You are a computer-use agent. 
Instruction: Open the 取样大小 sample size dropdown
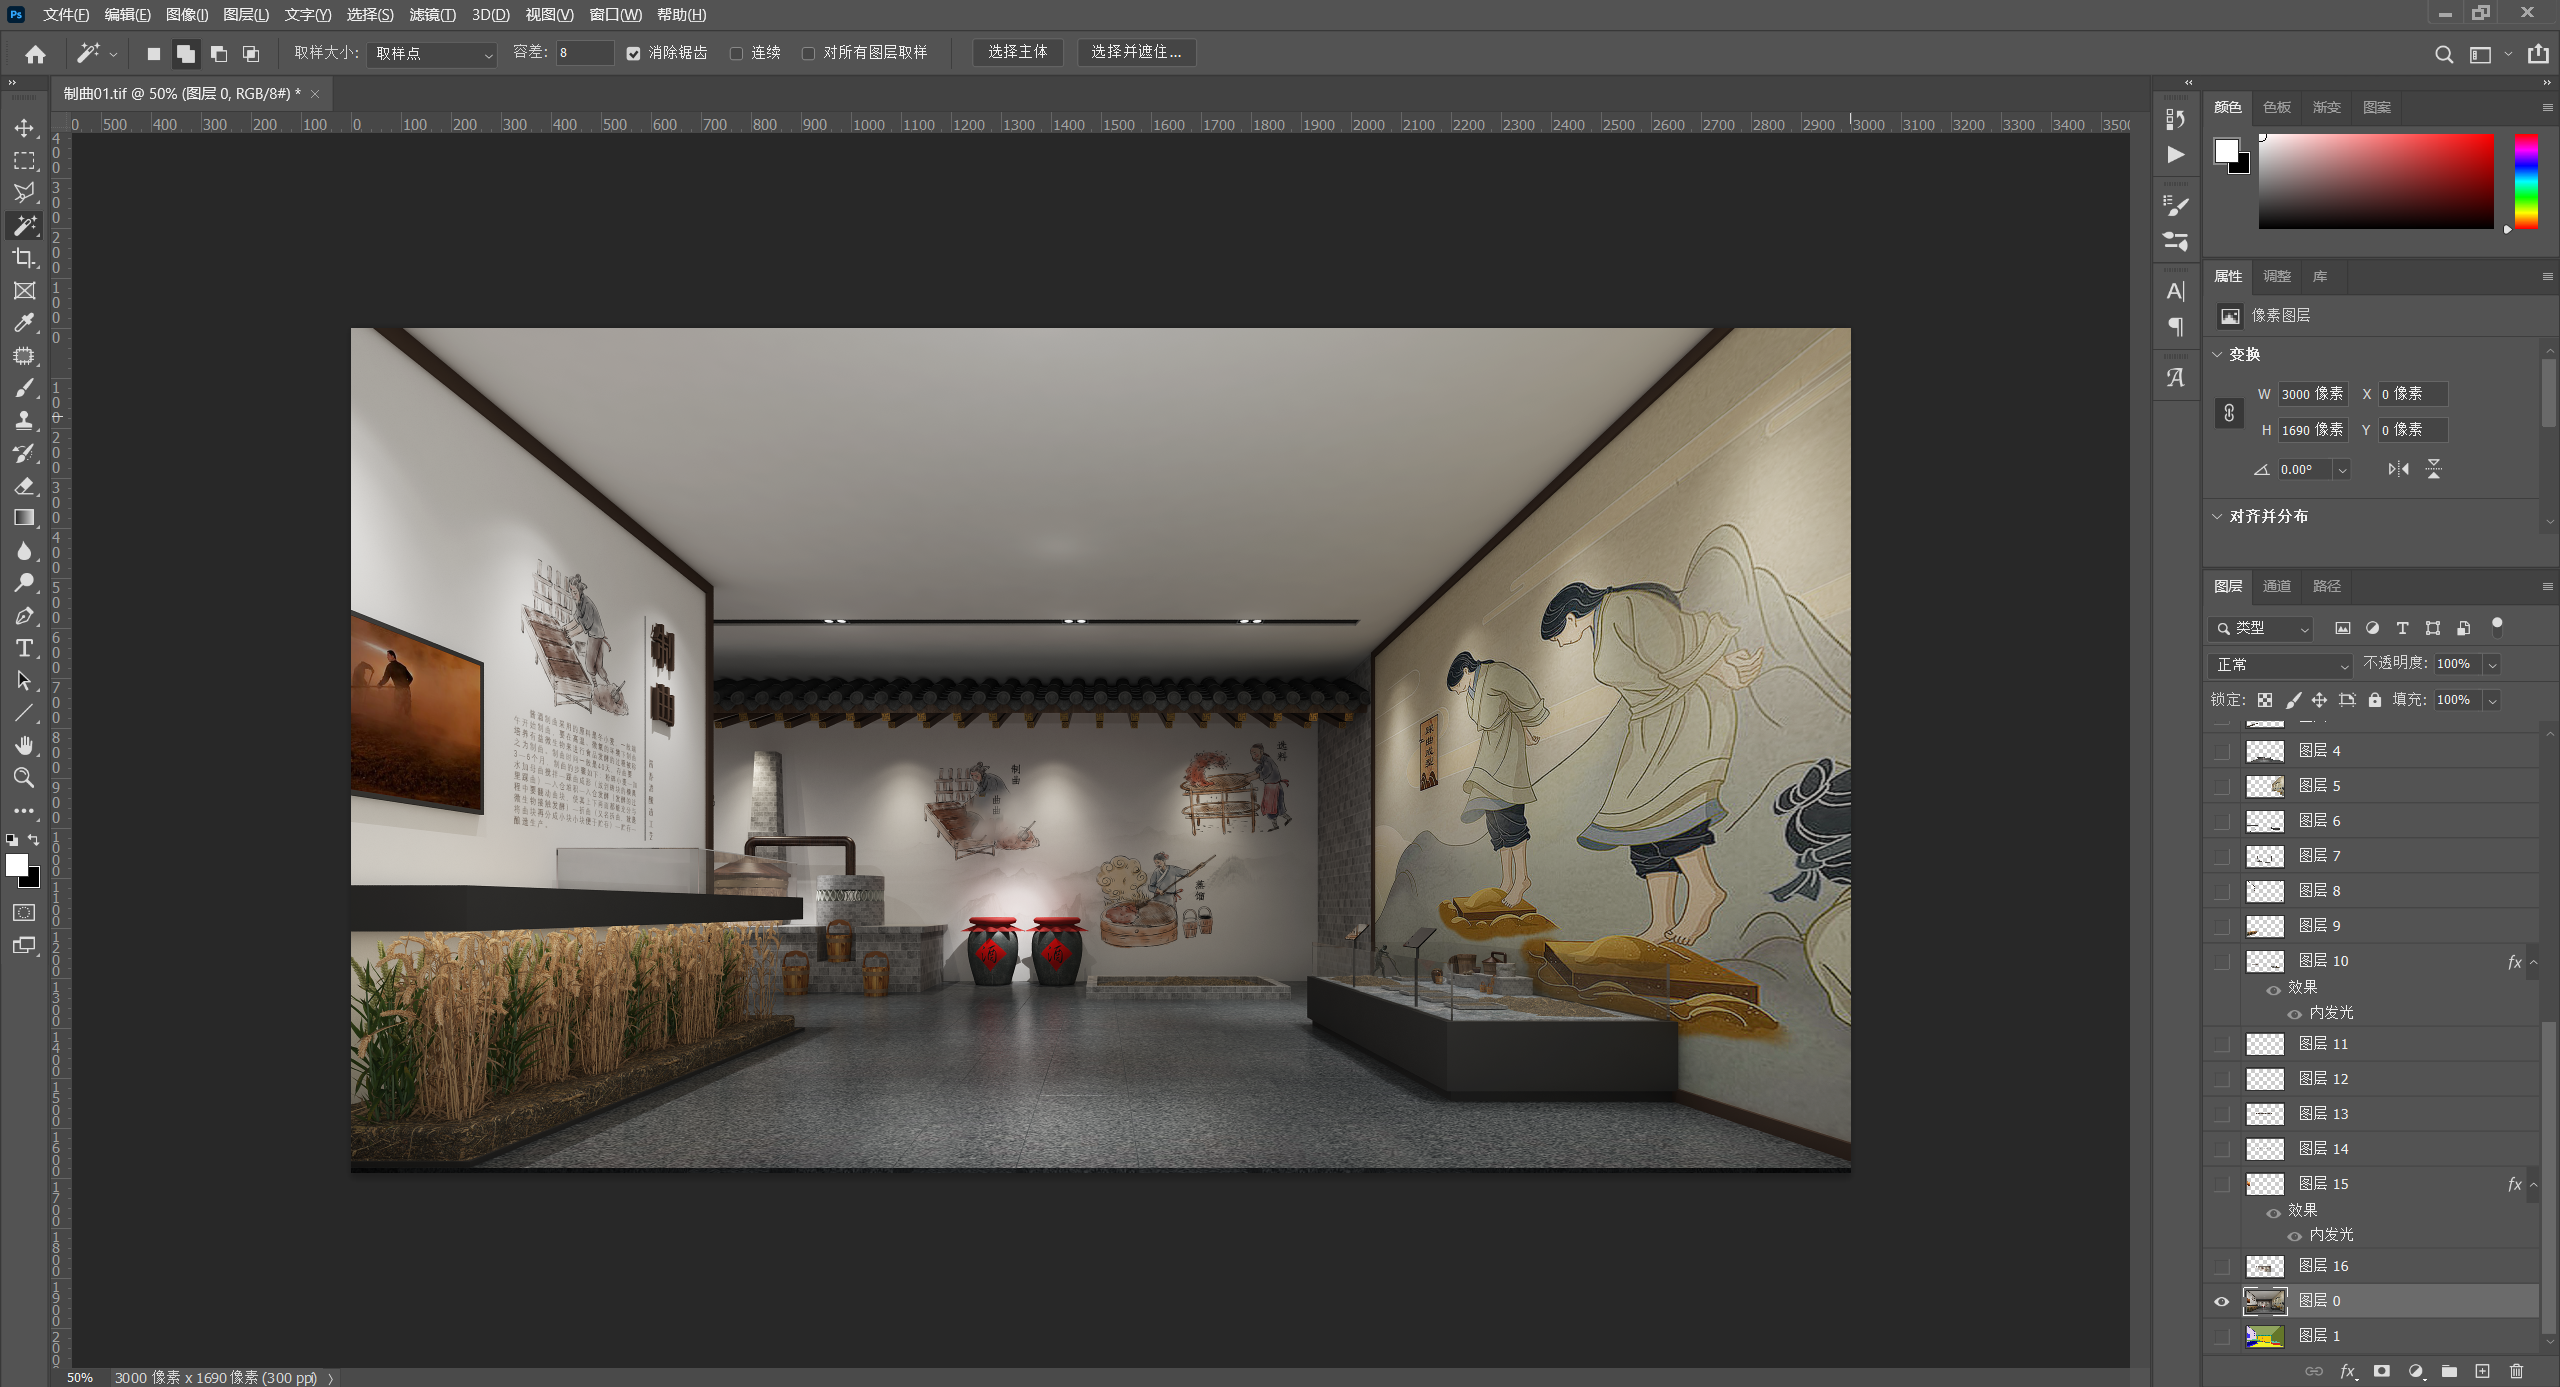coord(433,53)
